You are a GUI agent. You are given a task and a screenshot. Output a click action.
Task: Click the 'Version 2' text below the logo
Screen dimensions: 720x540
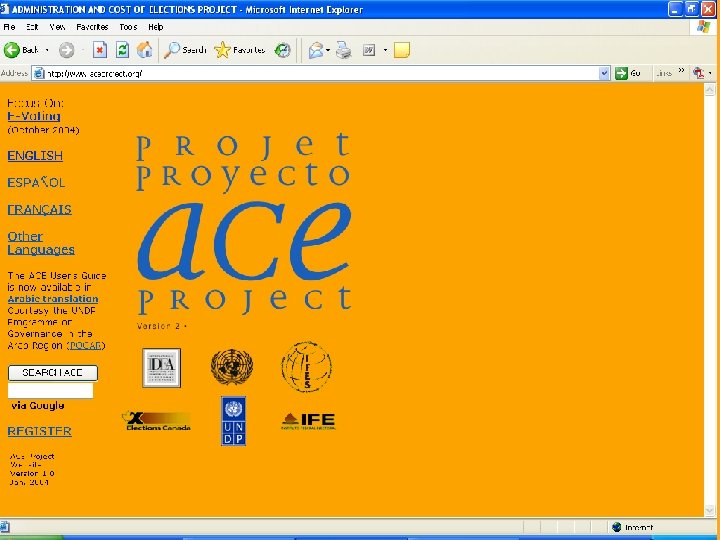click(161, 326)
